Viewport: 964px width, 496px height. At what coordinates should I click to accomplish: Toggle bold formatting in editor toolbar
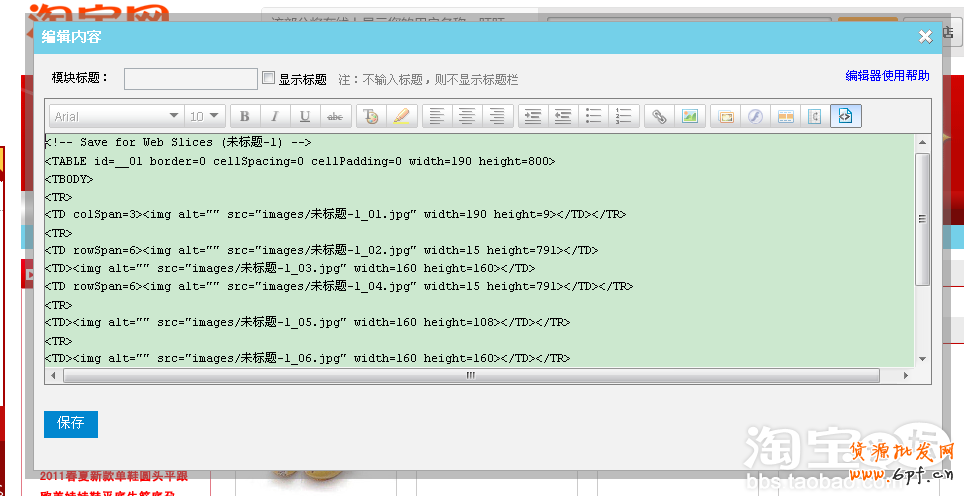click(244, 116)
